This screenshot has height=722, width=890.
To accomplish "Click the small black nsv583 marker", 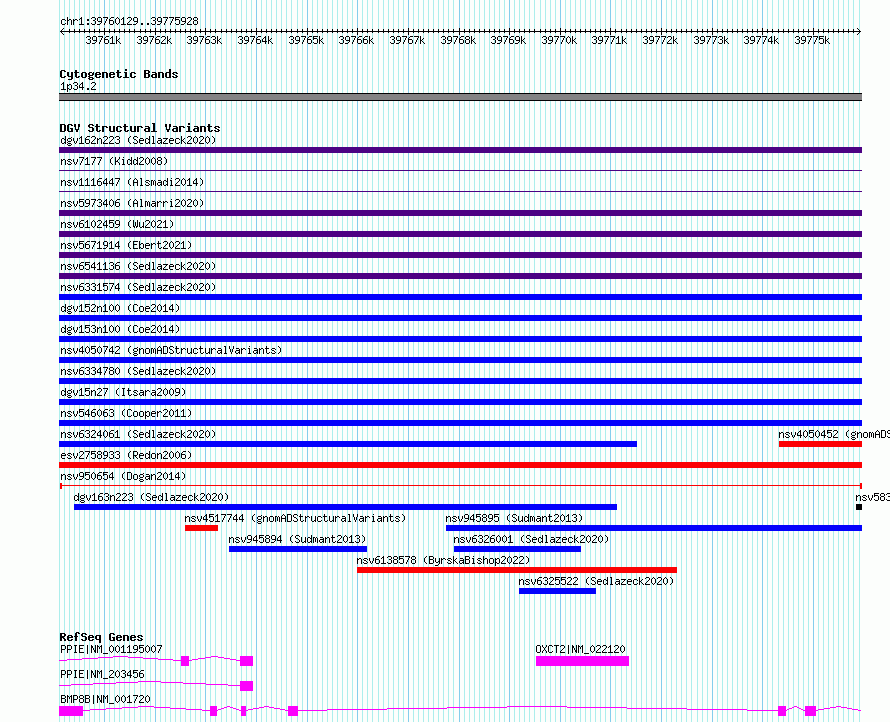I will click(x=859, y=507).
